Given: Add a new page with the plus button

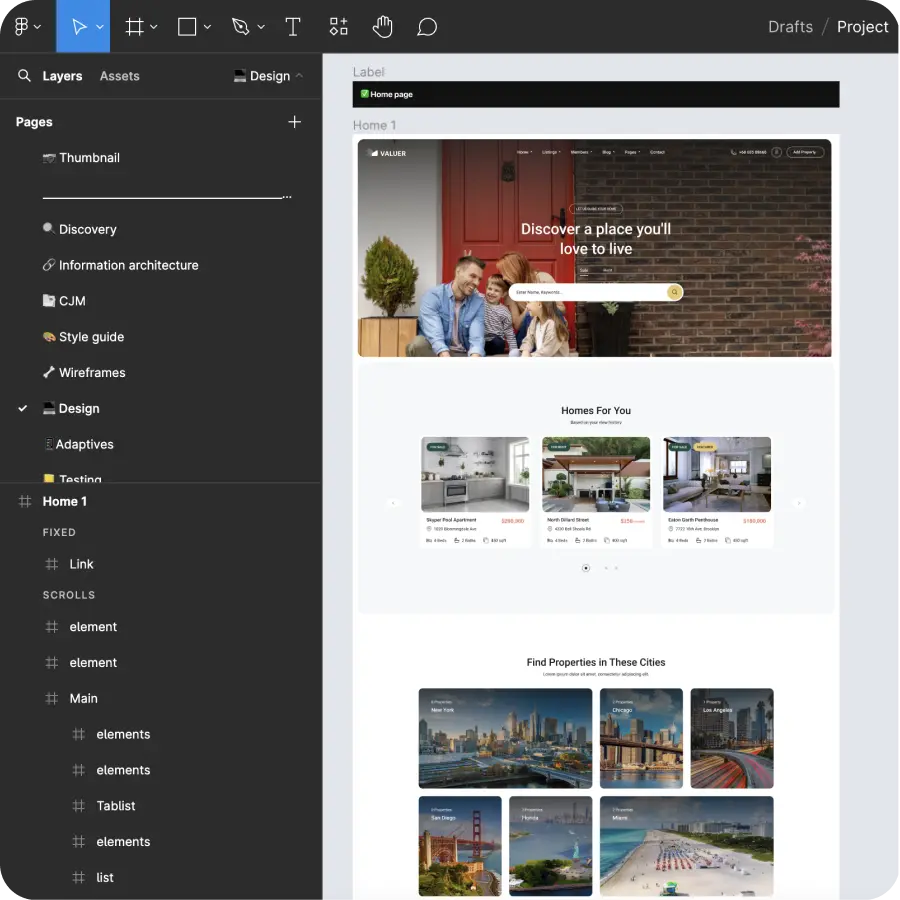Looking at the screenshot, I should [295, 121].
